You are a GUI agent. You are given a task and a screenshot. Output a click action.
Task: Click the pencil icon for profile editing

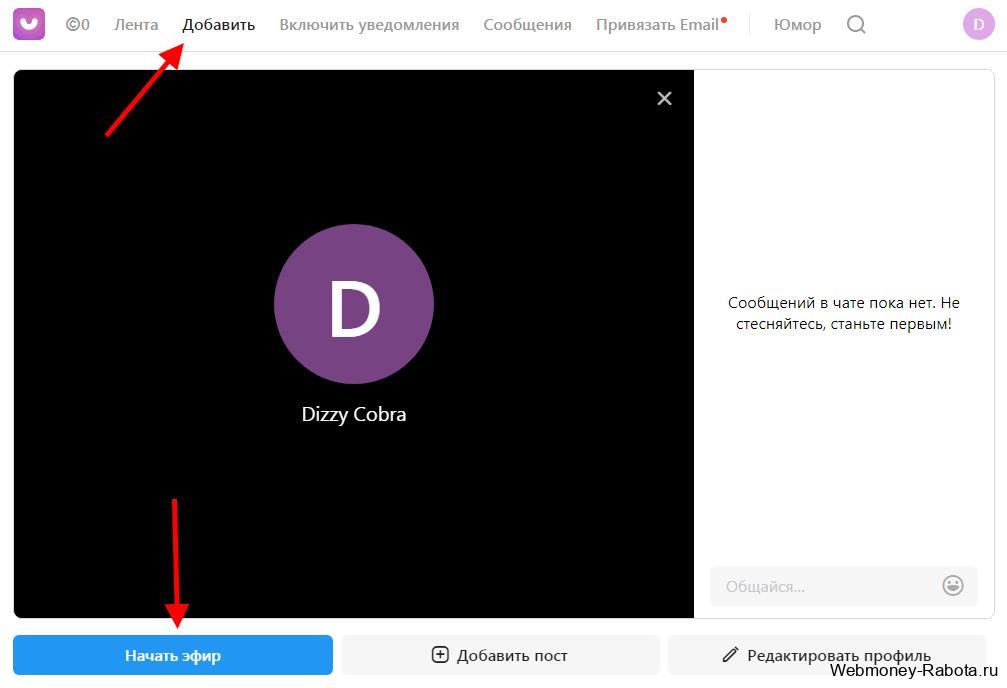(x=730, y=655)
